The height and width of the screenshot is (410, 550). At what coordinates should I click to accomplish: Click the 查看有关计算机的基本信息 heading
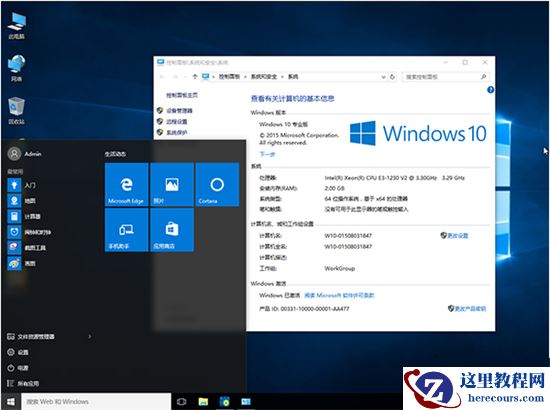click(293, 99)
